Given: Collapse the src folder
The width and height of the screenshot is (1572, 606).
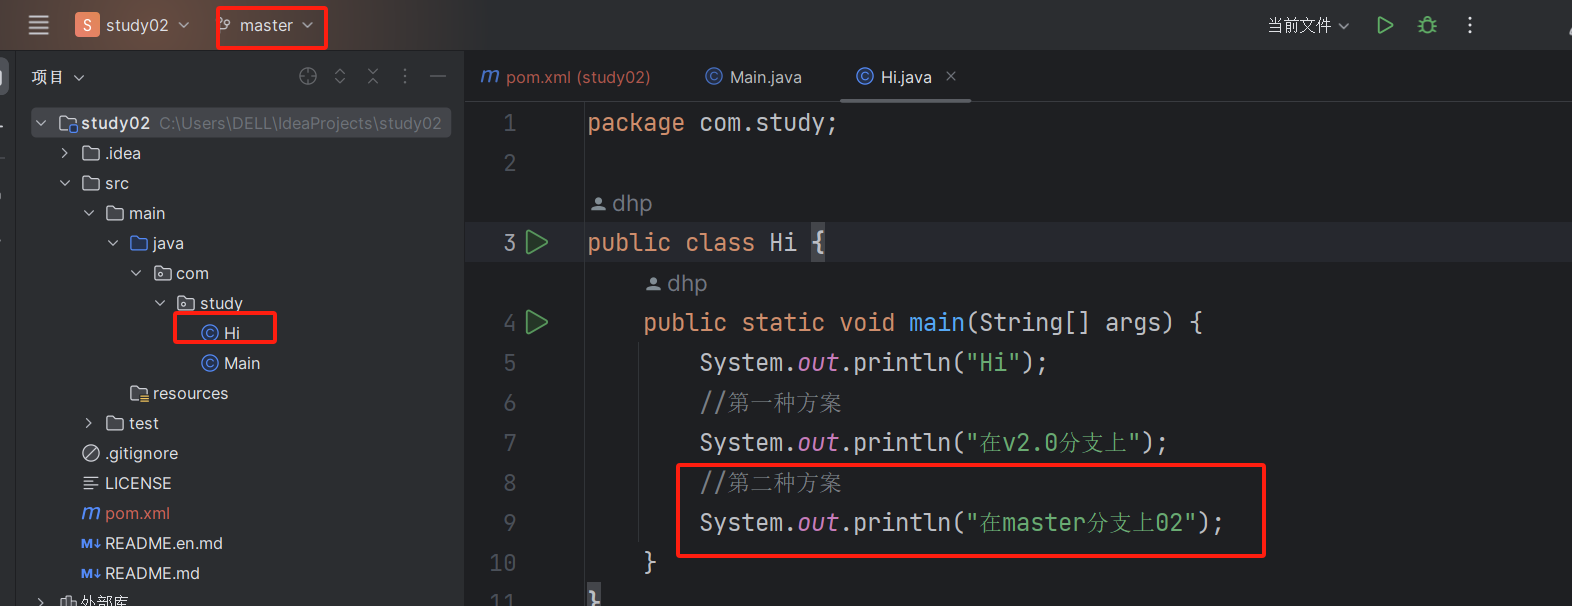Looking at the screenshot, I should click(65, 183).
